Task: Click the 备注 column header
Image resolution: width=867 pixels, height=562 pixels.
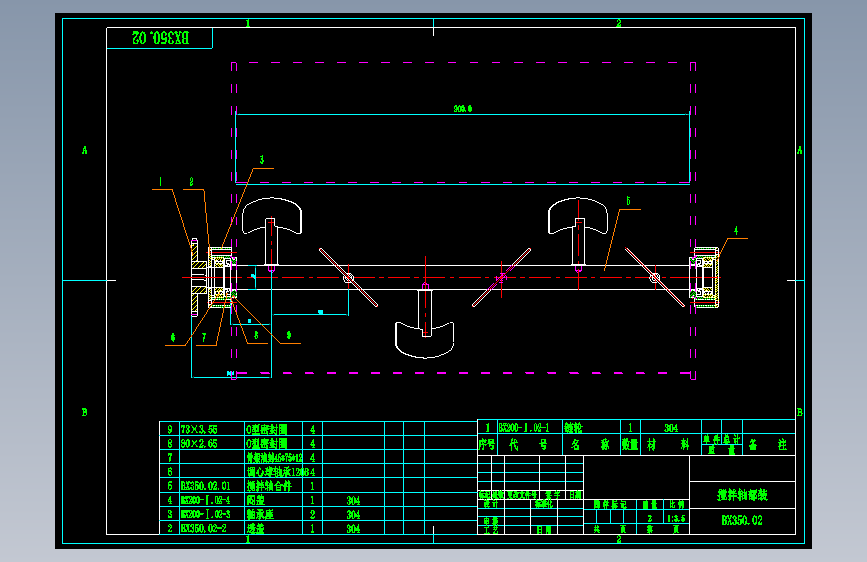Action: tap(767, 444)
